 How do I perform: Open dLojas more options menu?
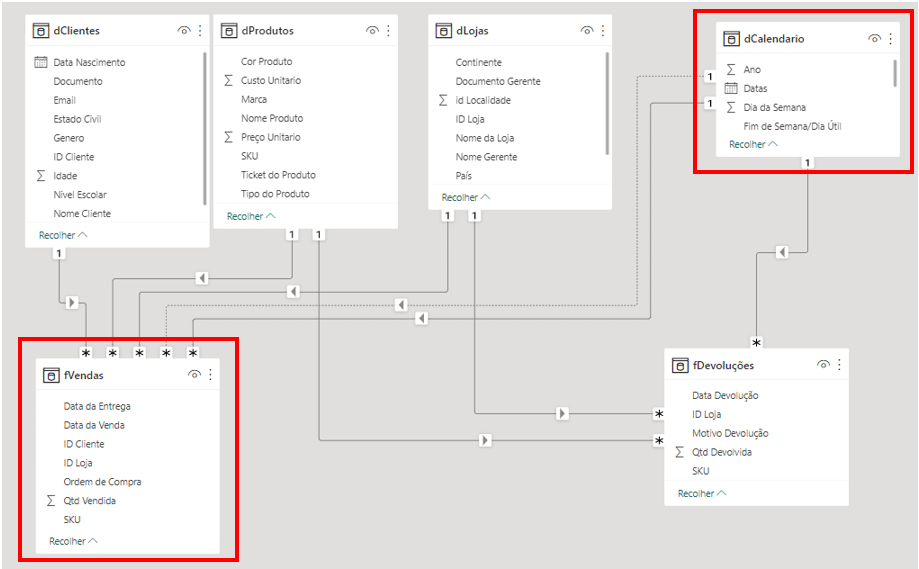[x=603, y=30]
